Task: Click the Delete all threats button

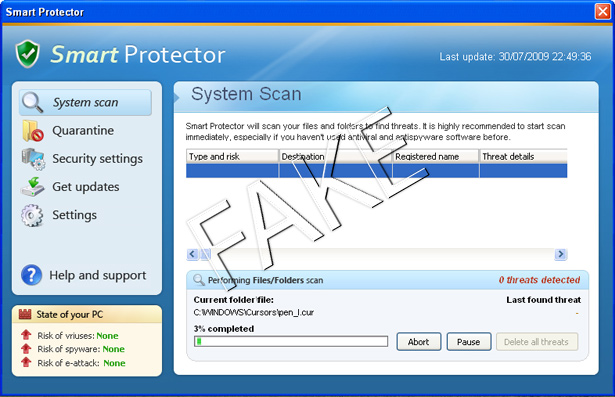Action: (536, 342)
